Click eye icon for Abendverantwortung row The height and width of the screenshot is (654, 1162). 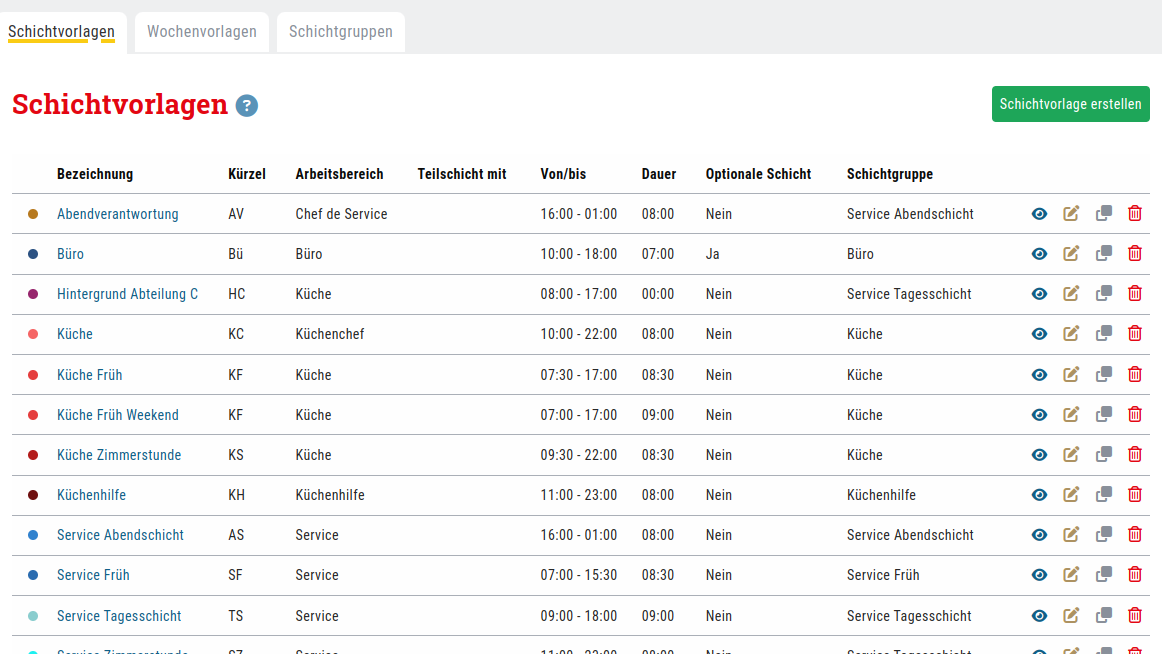[1039, 213]
